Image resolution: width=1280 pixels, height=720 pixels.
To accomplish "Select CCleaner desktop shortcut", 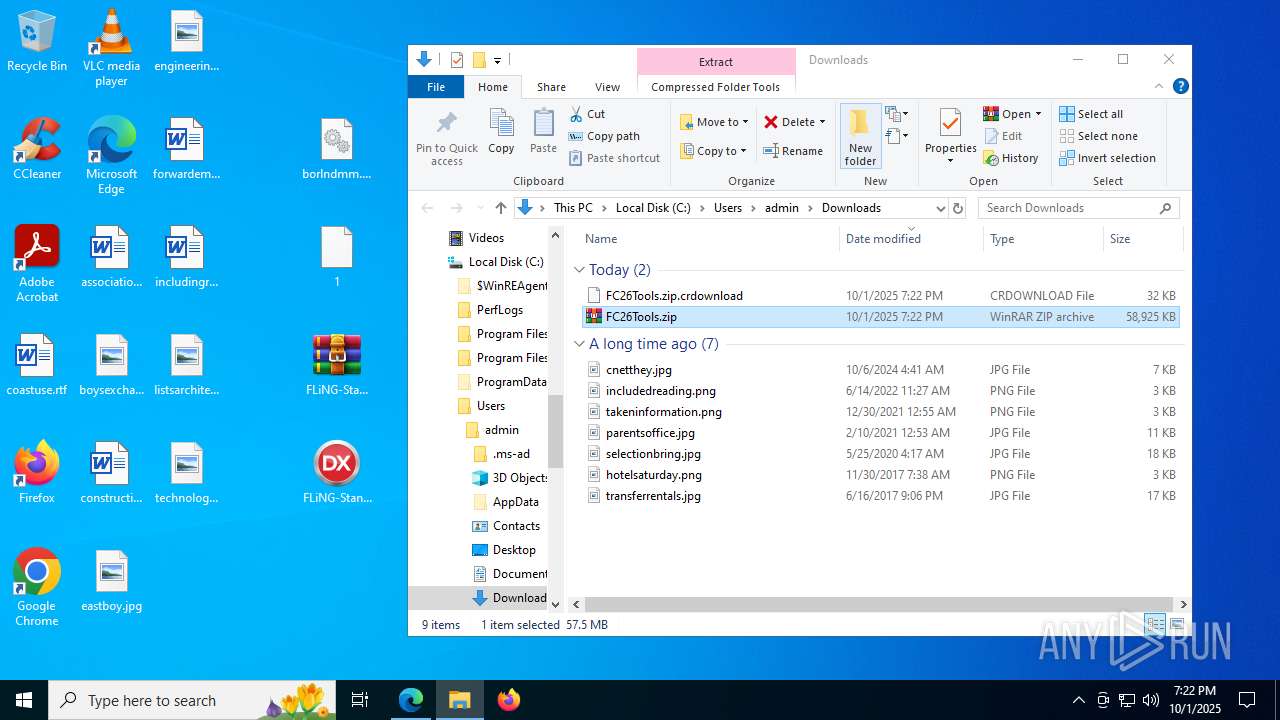I will coord(37,148).
